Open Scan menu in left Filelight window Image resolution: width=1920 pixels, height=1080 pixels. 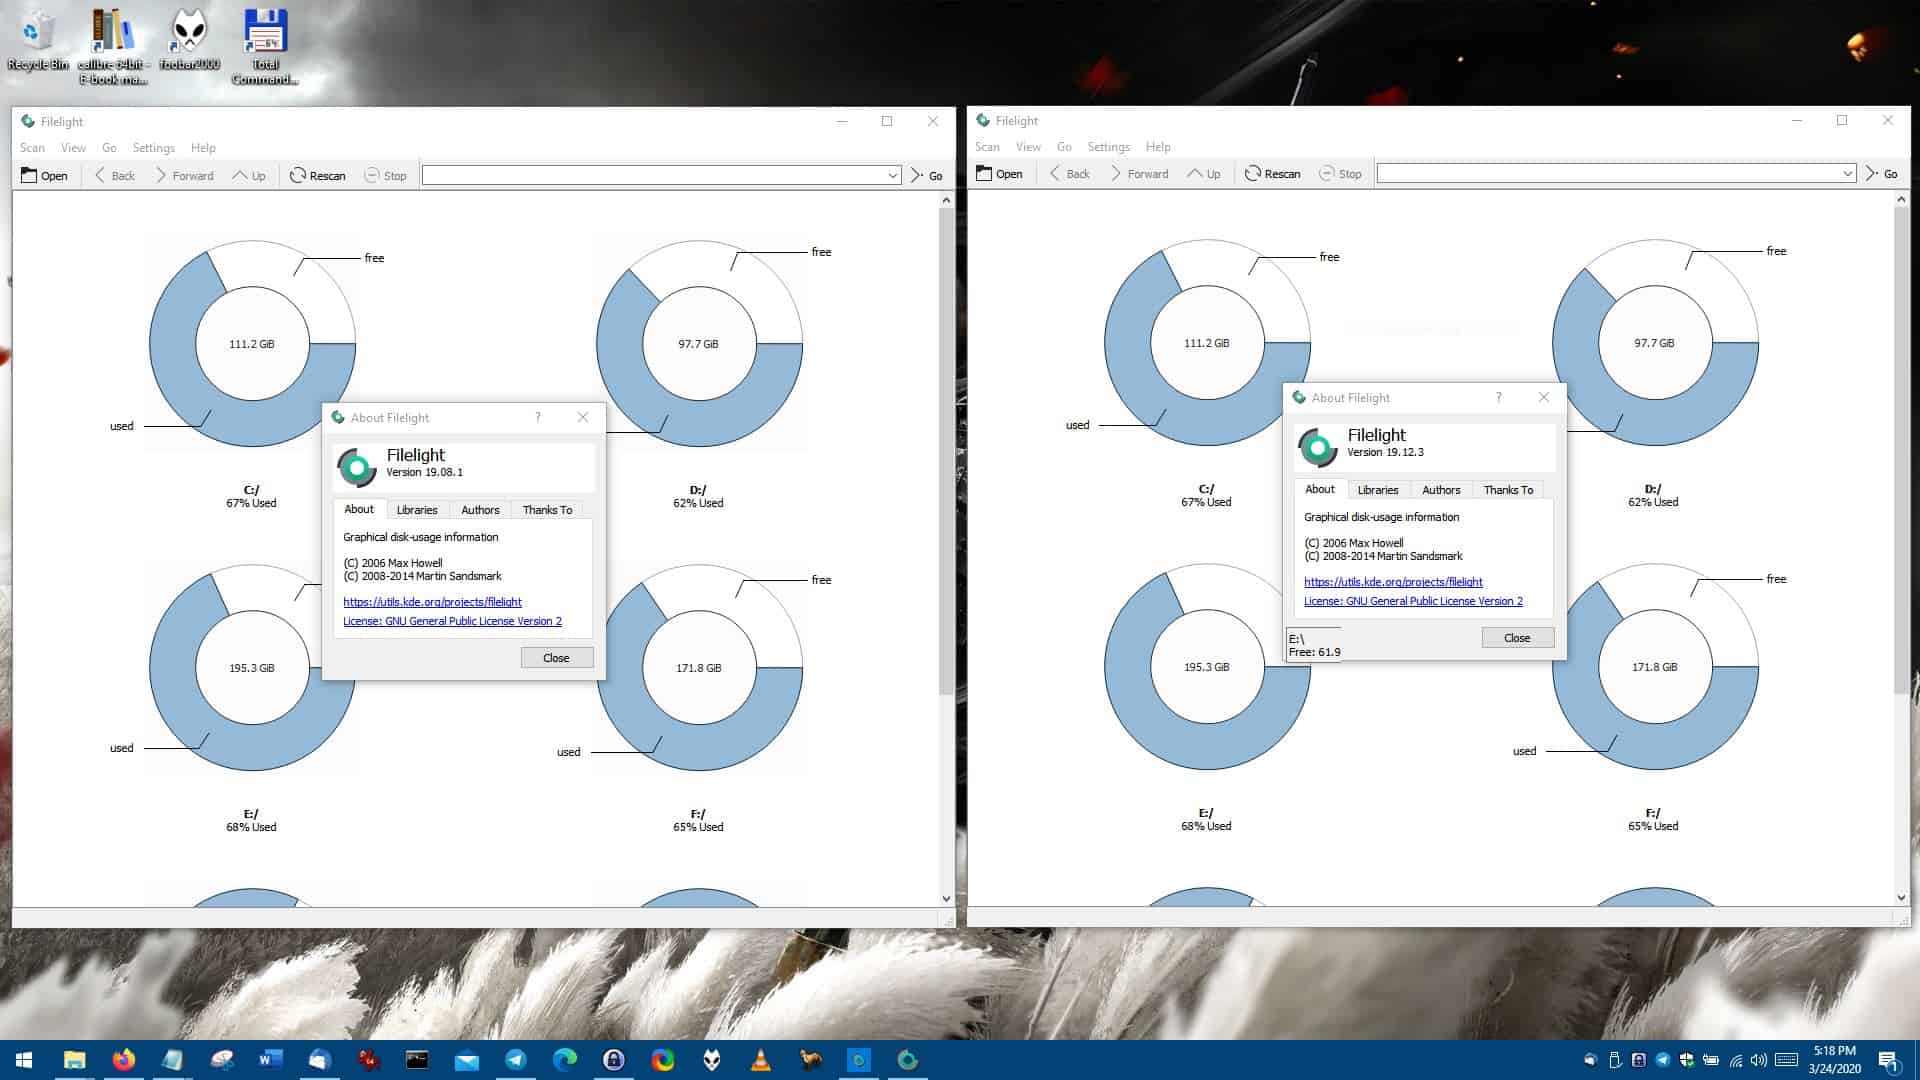[32, 148]
